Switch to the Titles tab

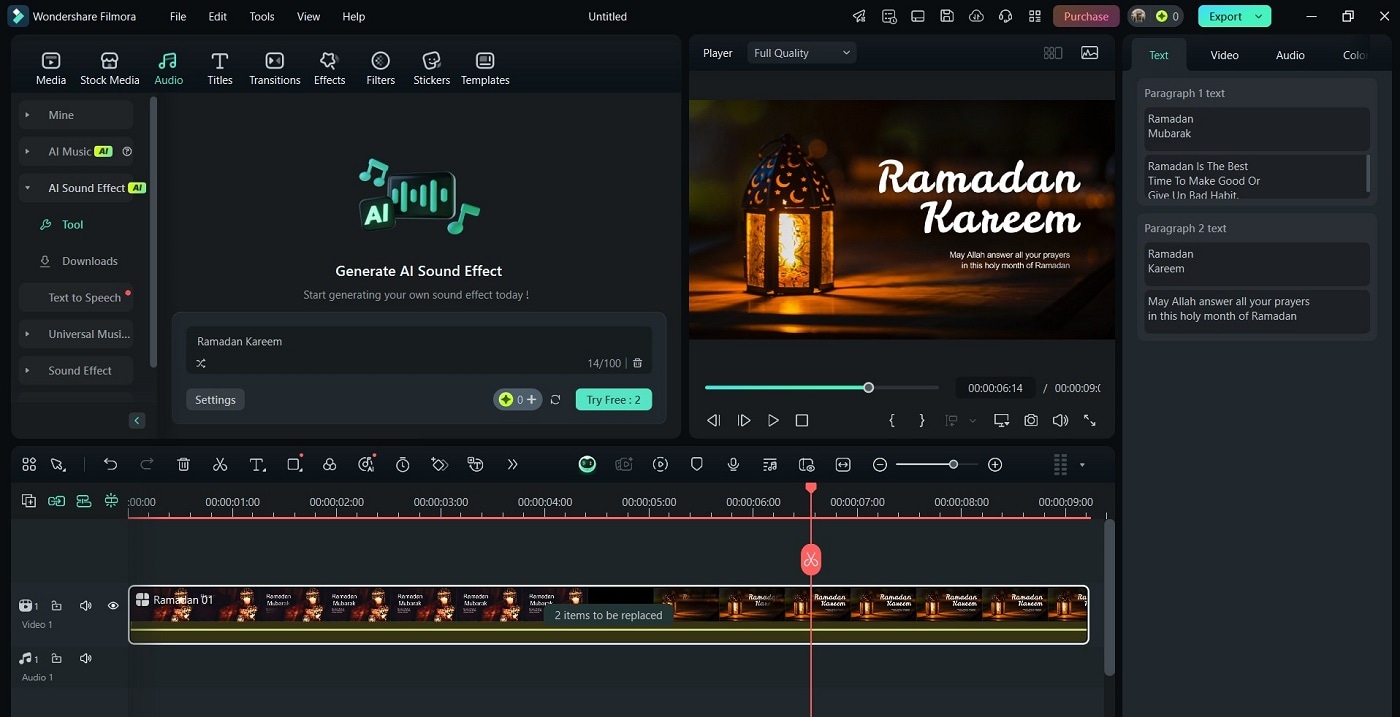point(220,68)
